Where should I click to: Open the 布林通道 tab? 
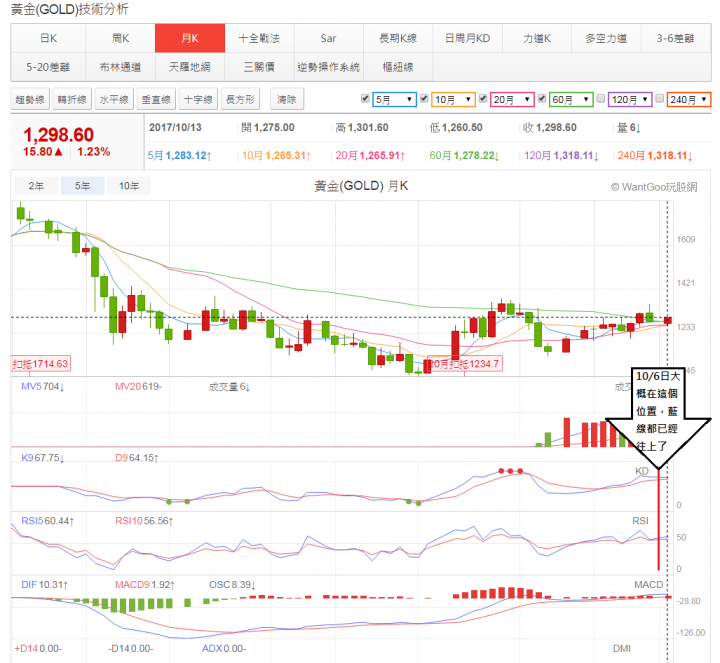[120, 67]
